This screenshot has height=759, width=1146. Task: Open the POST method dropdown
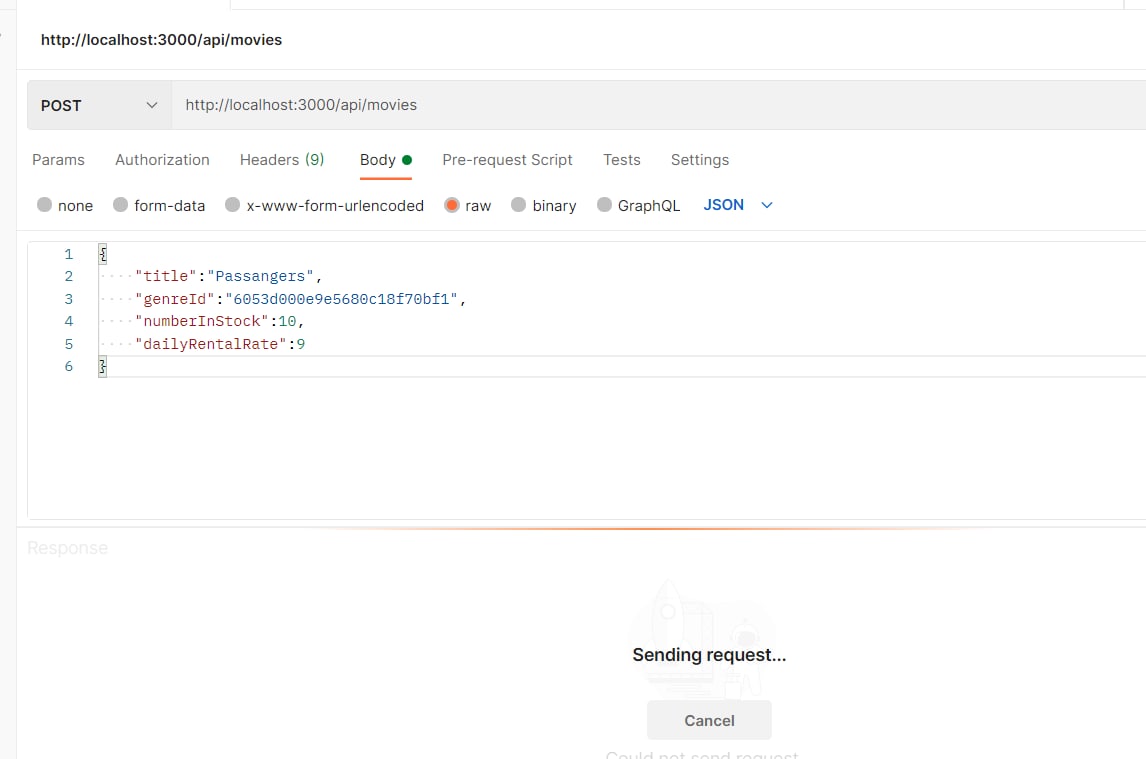99,105
